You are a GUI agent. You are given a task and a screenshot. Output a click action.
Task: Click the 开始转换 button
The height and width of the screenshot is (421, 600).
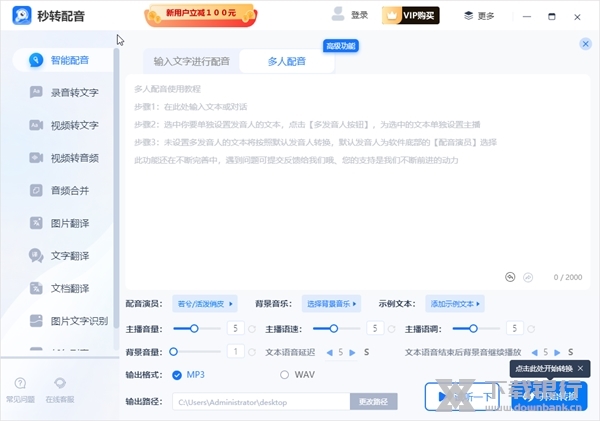coord(549,397)
